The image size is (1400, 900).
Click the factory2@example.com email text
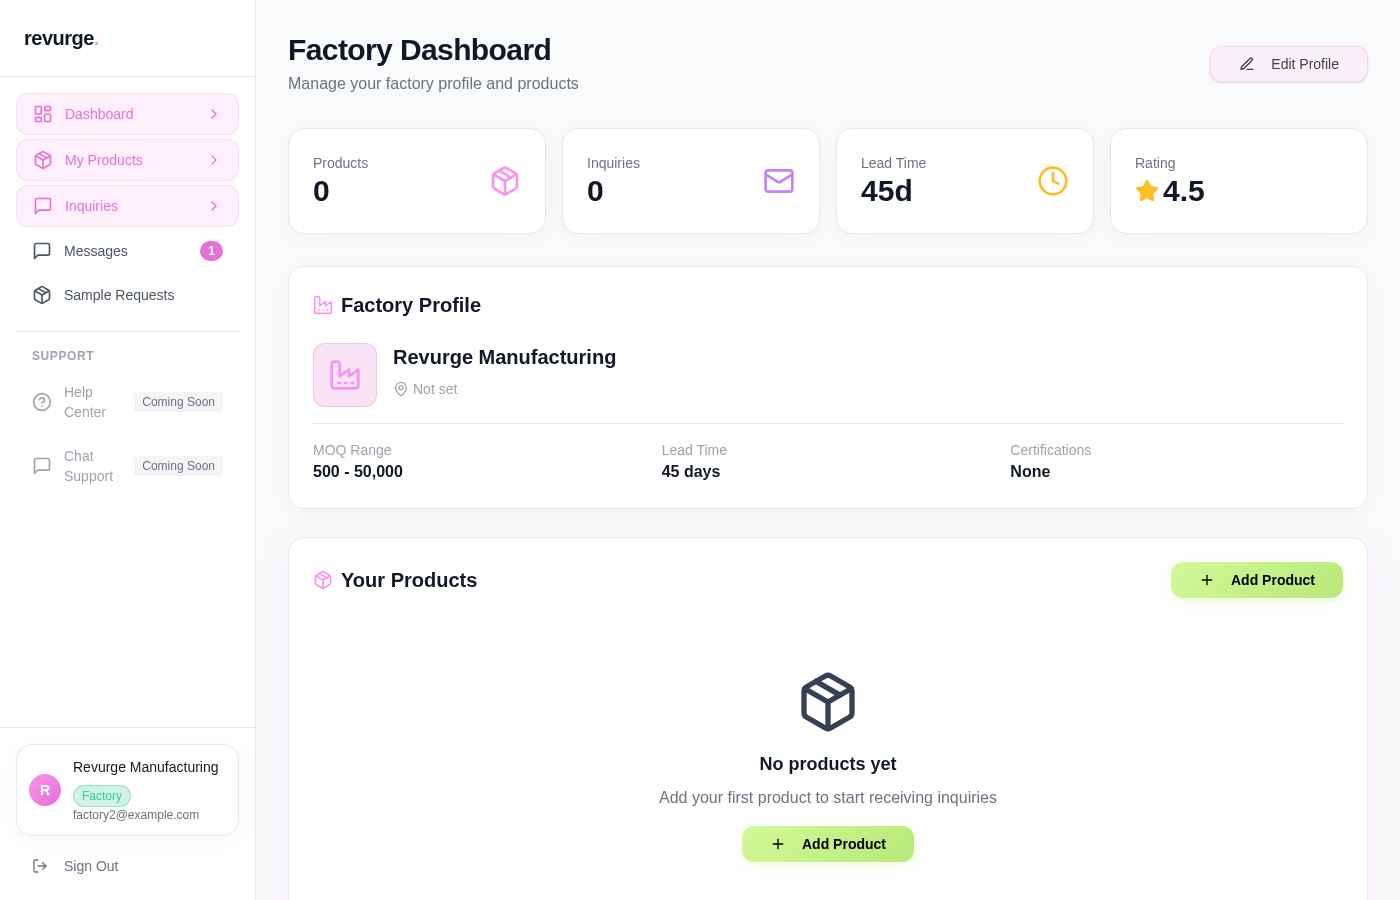(x=136, y=815)
